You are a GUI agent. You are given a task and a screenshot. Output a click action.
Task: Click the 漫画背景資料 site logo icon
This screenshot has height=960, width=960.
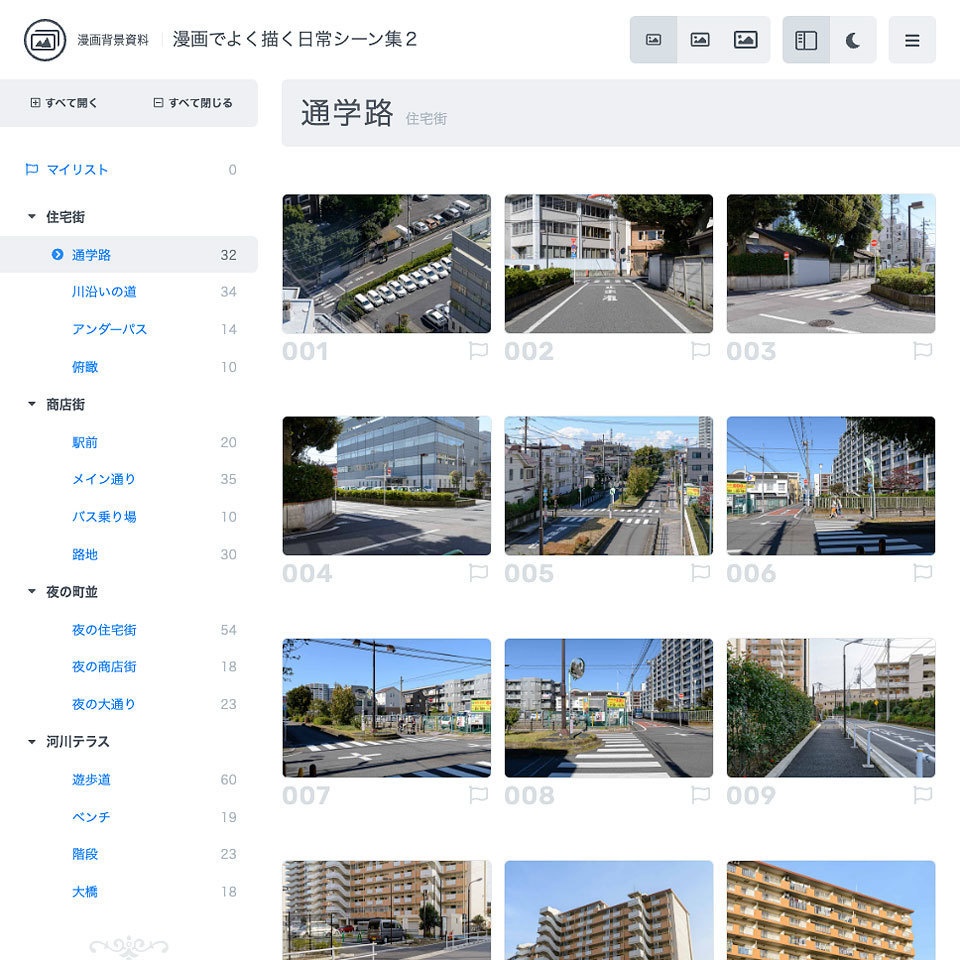click(41, 41)
